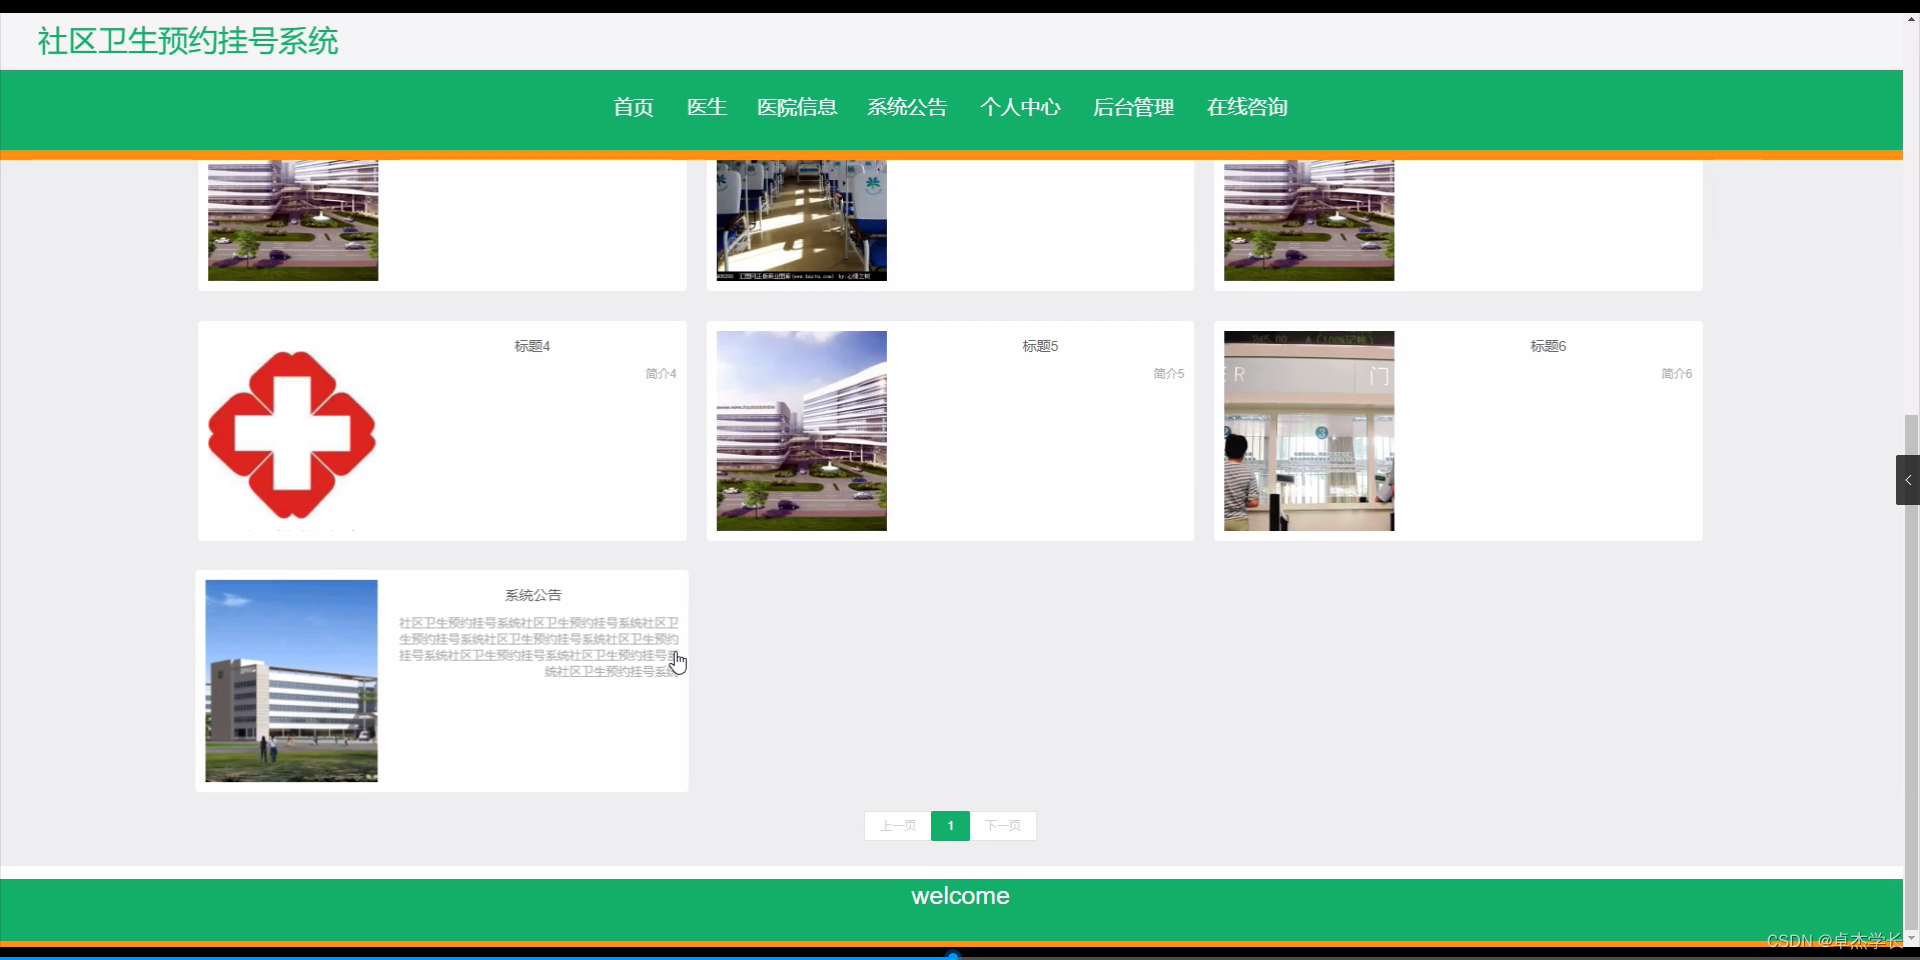
Task: Collapse the right side panel chevron
Action: pos(1908,479)
